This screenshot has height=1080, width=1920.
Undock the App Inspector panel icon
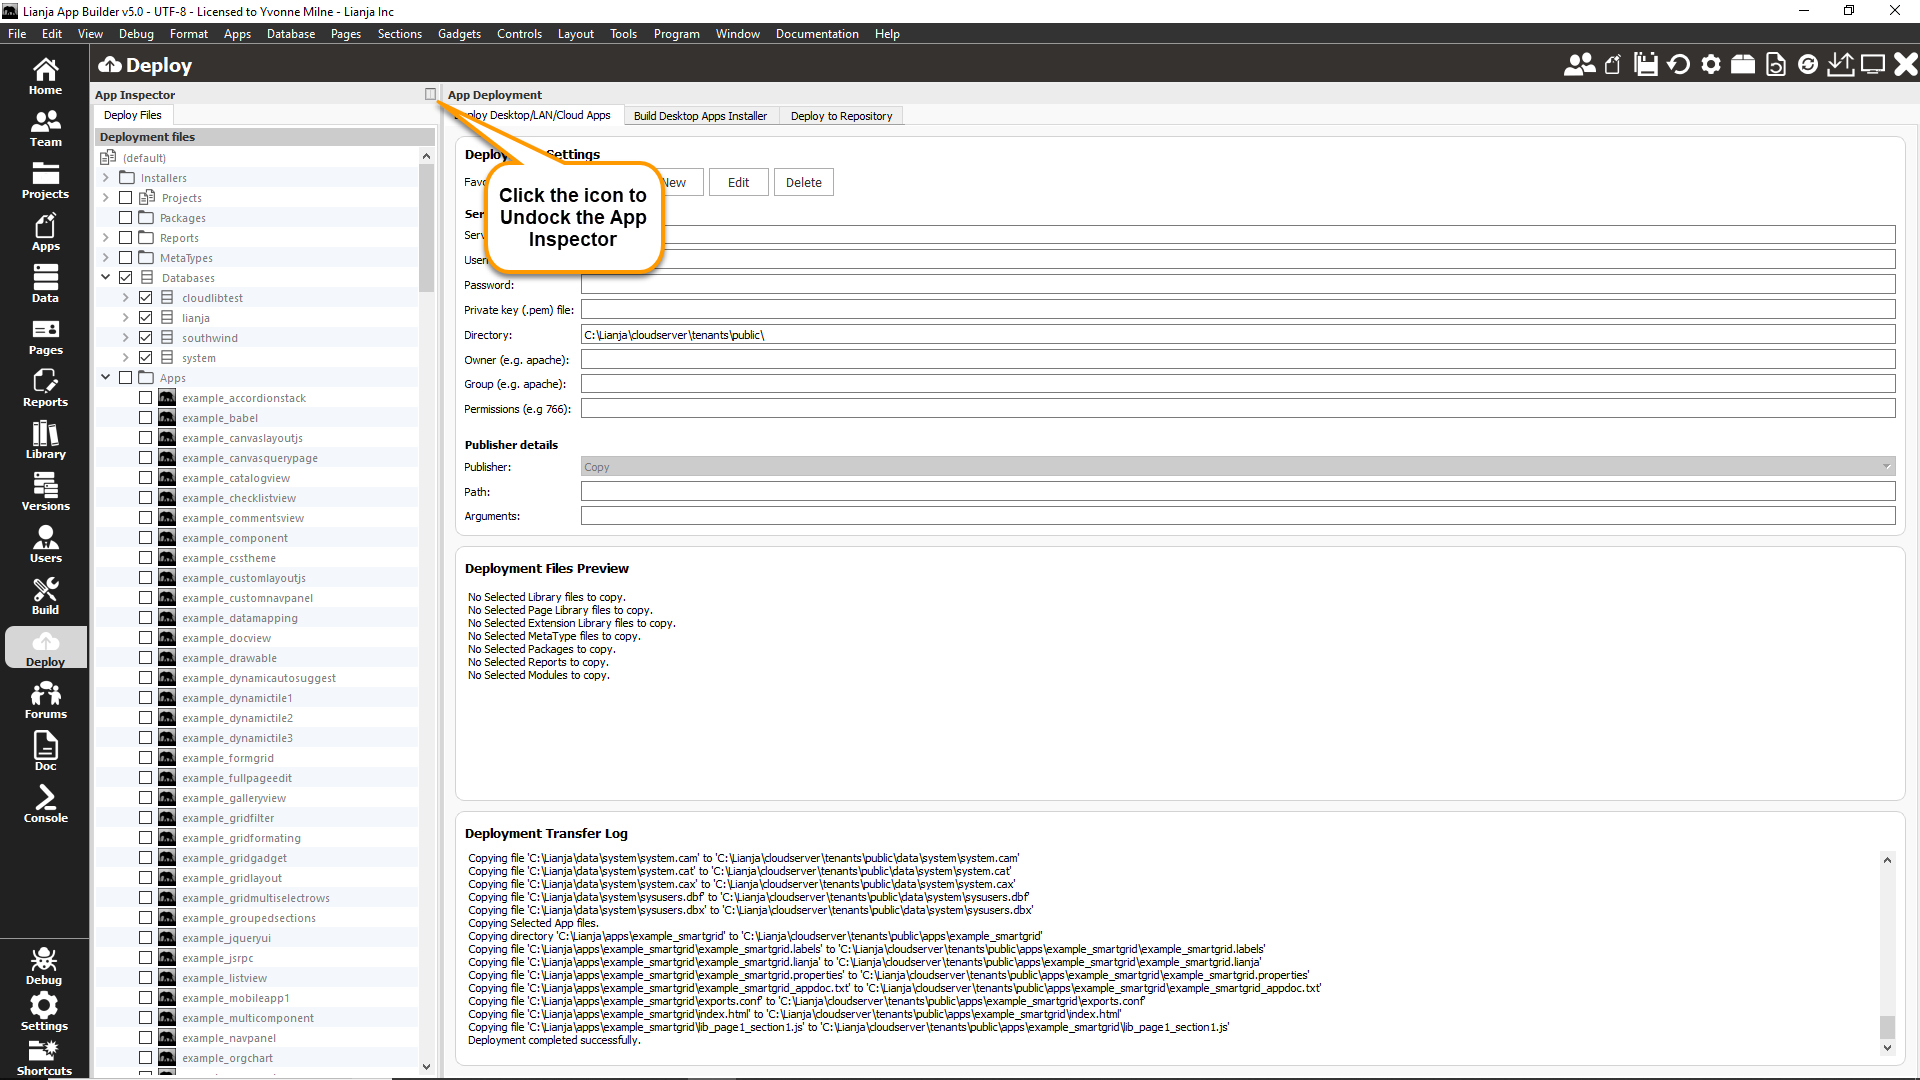click(430, 94)
